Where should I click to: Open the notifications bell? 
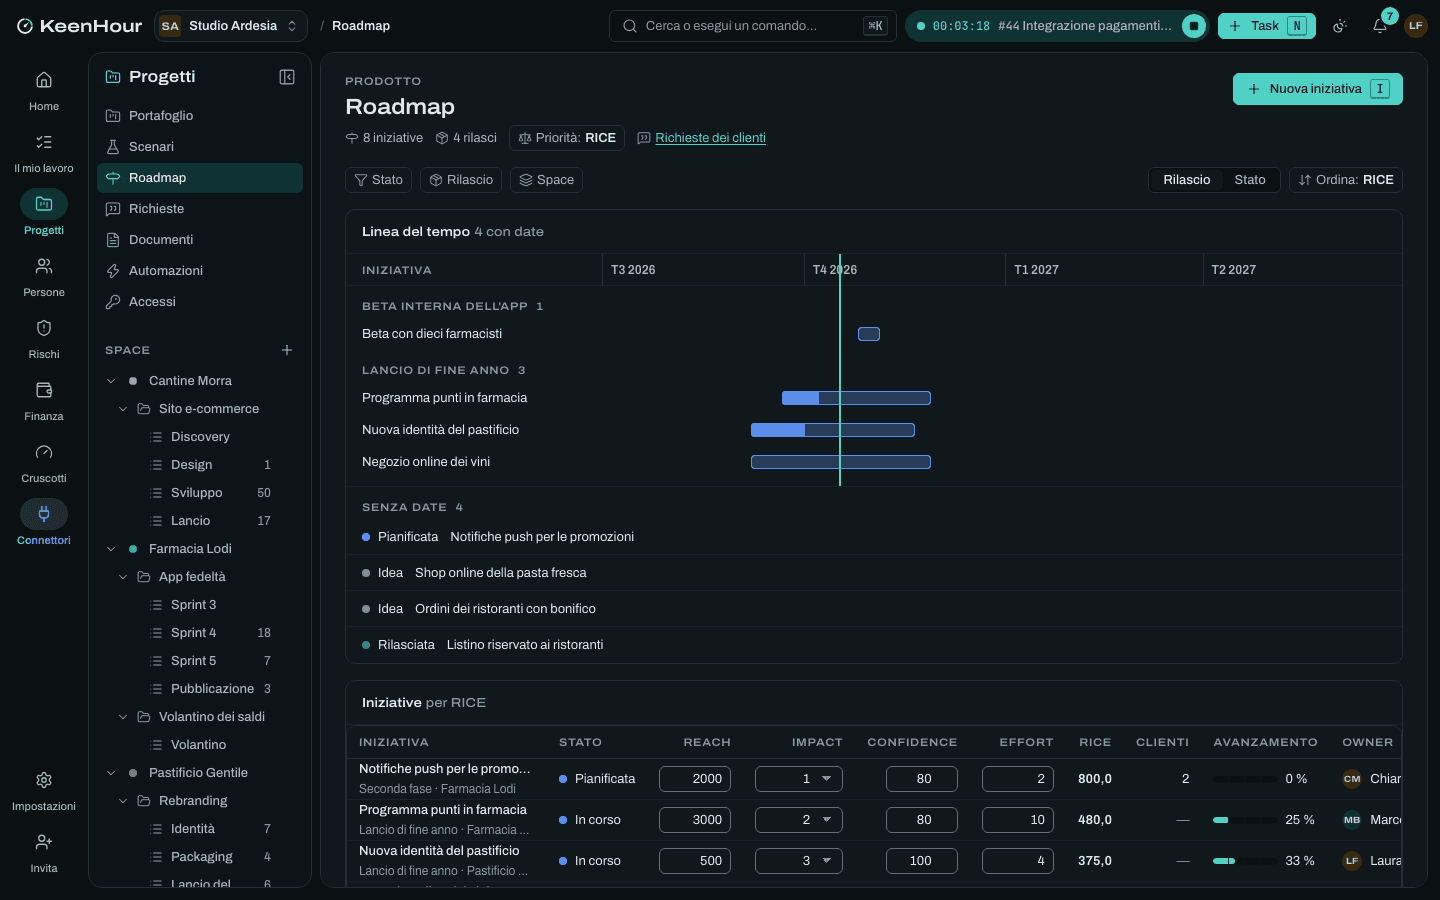tap(1380, 26)
